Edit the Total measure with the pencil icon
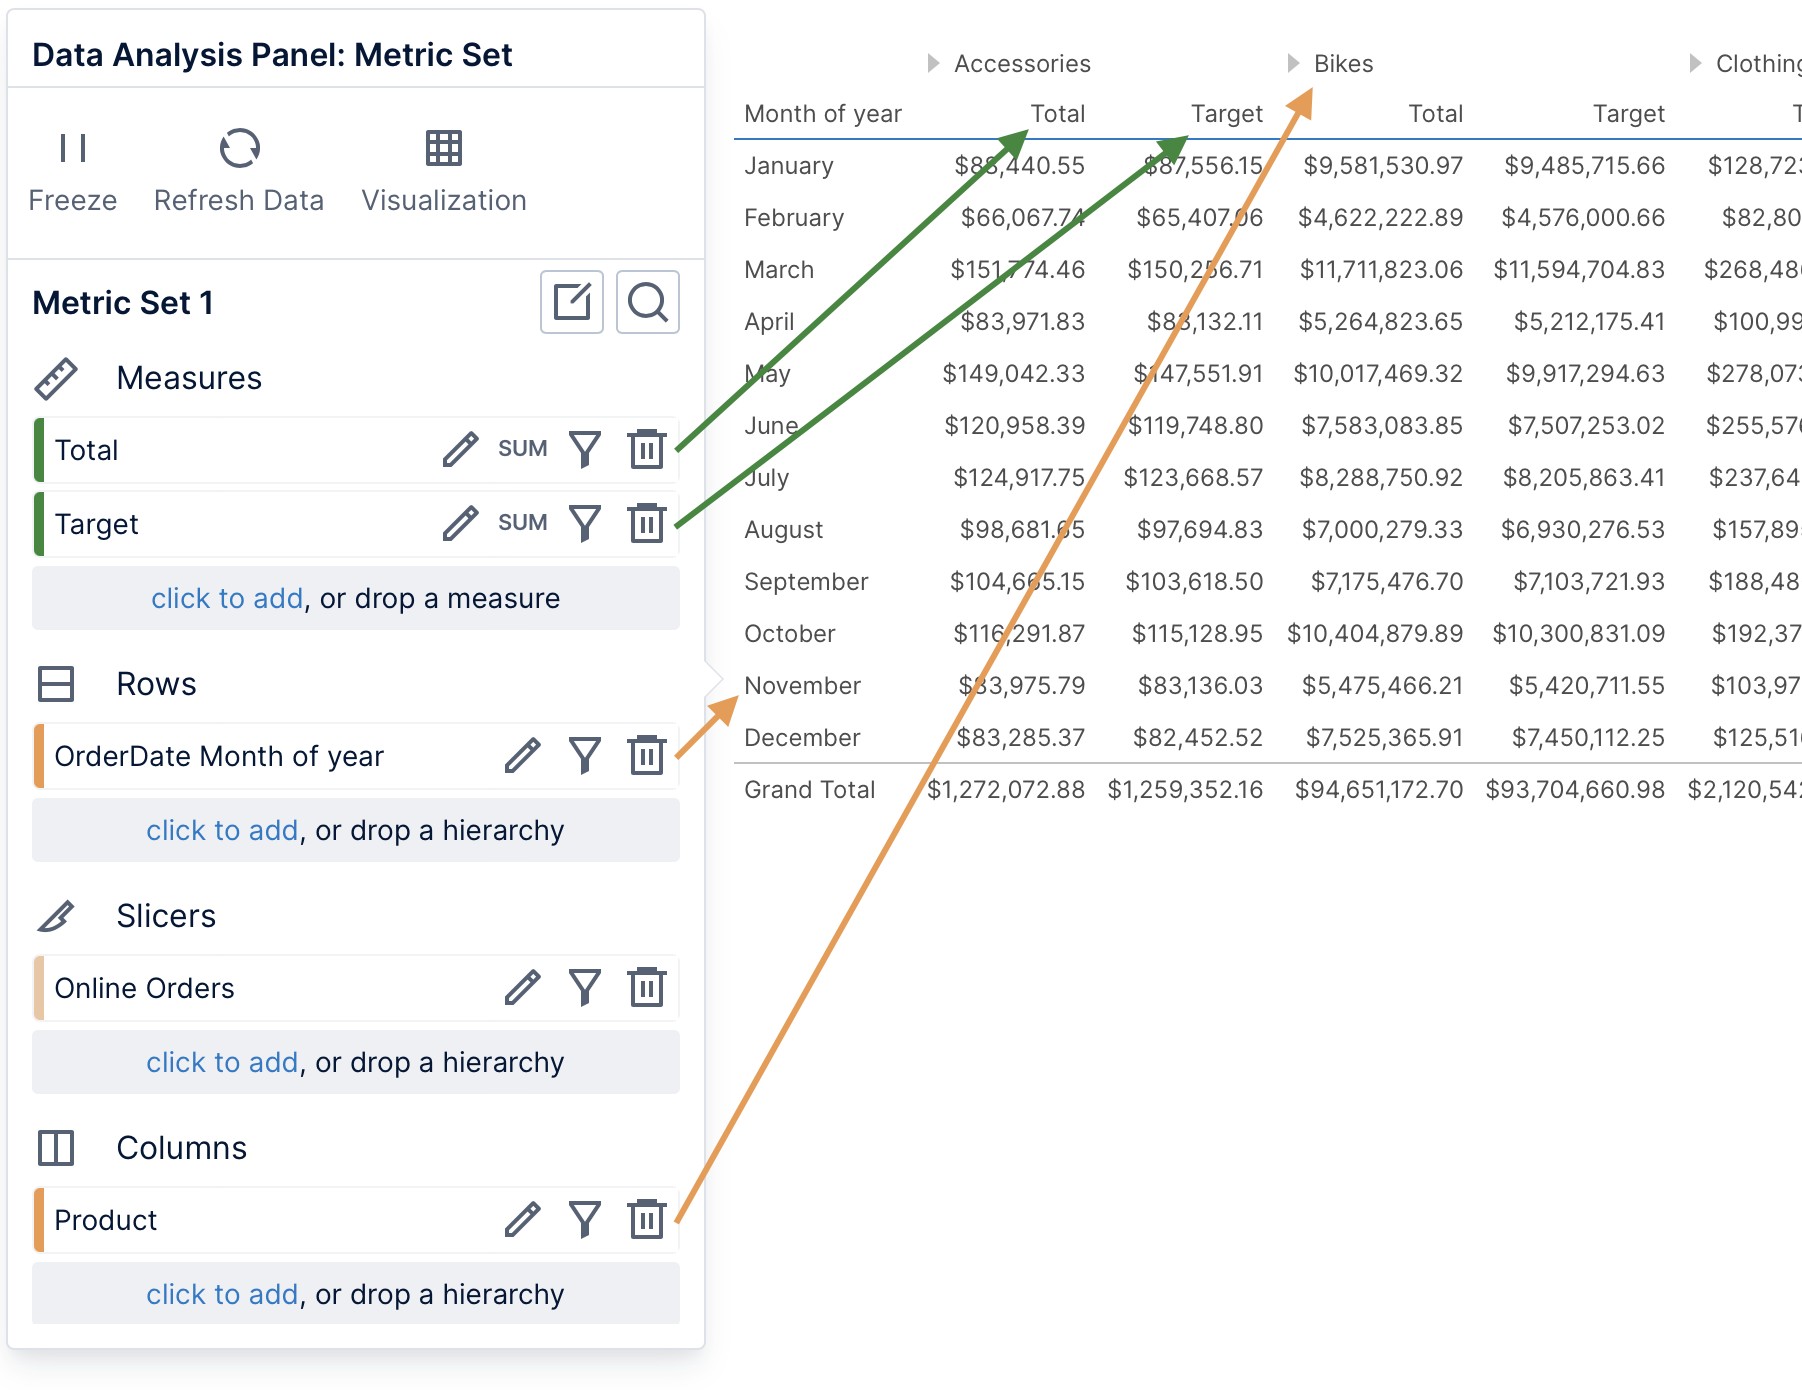Viewport: 1802px width, 1390px height. point(461,449)
